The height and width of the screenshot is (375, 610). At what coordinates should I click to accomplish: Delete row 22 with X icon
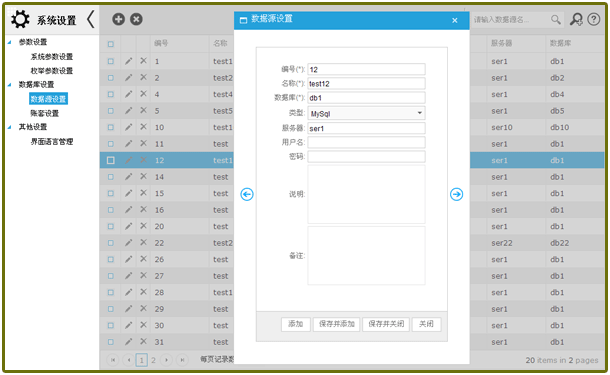(144, 242)
